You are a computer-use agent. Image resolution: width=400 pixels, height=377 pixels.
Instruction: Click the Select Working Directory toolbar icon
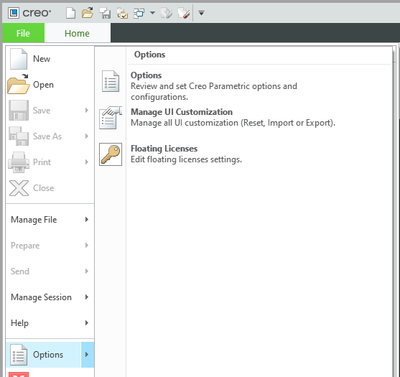coord(122,13)
